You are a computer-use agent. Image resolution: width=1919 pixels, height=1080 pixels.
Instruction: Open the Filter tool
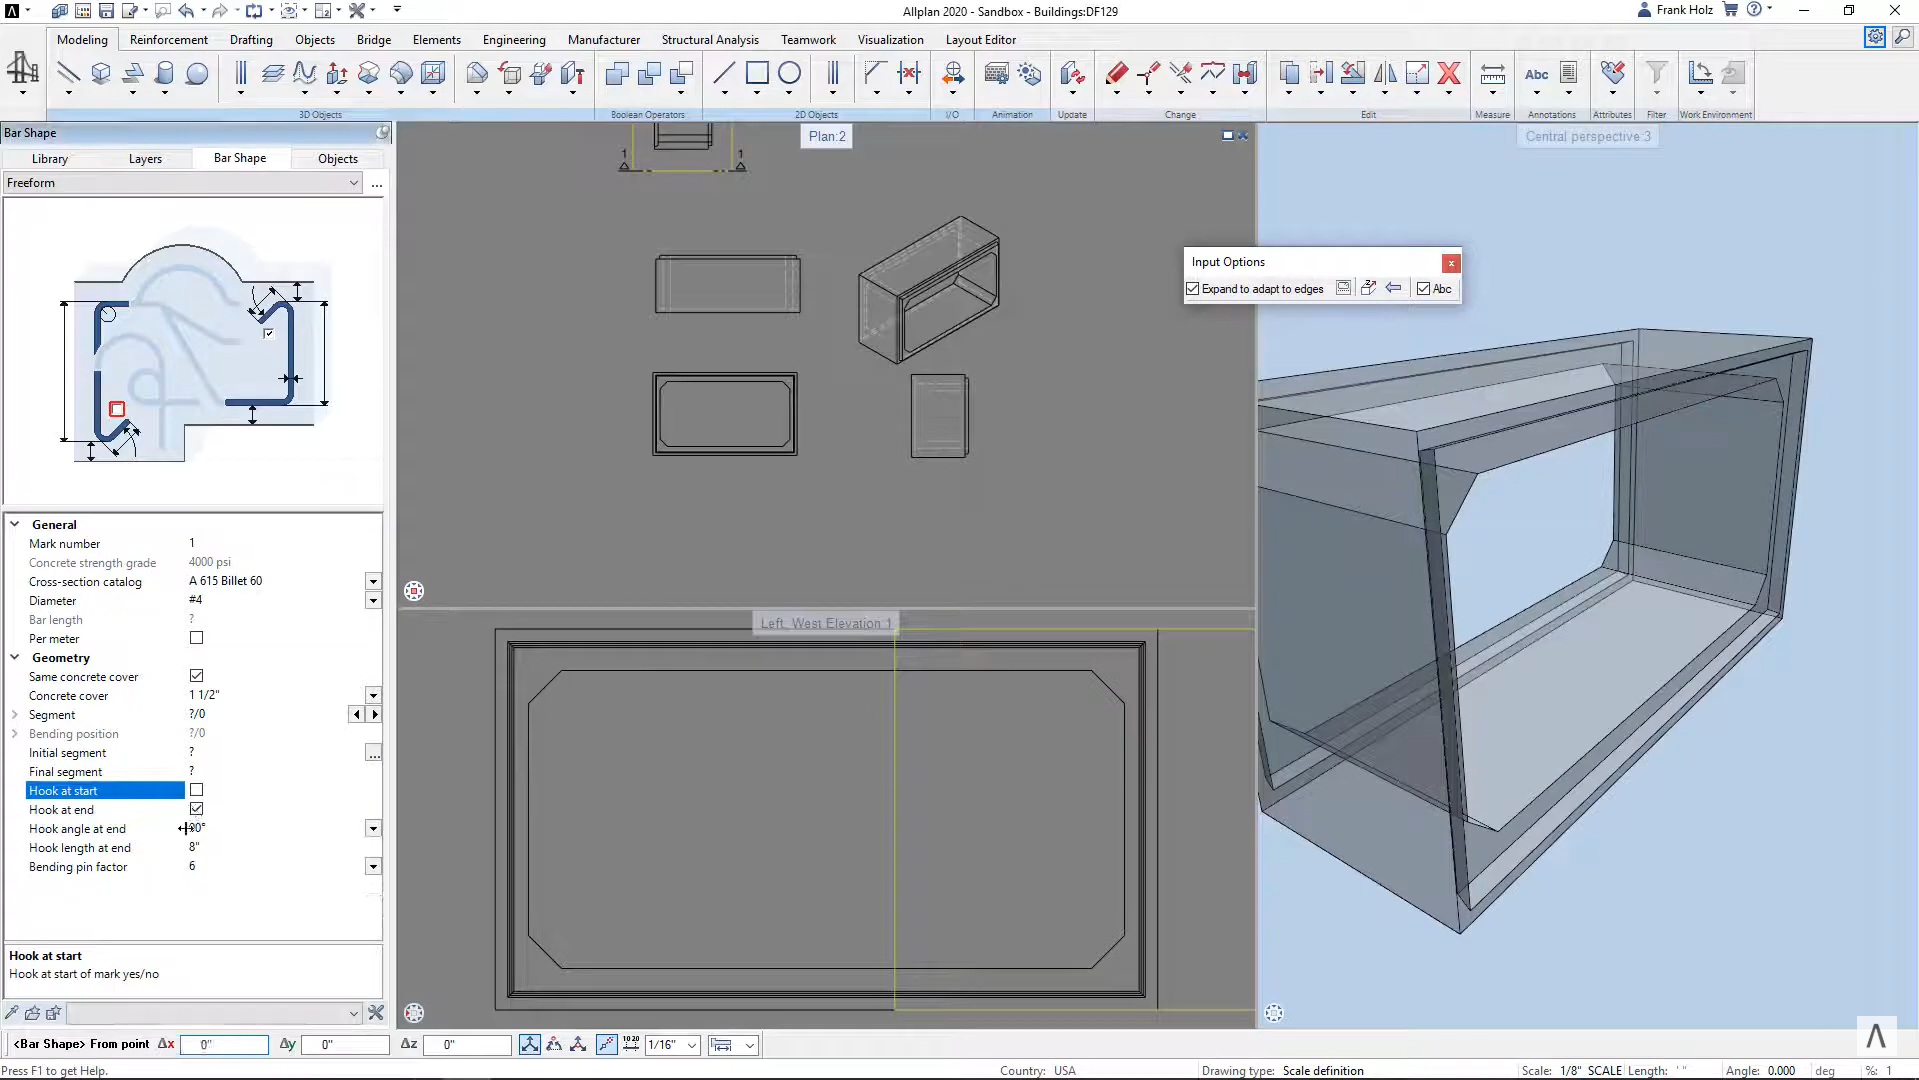click(1656, 73)
